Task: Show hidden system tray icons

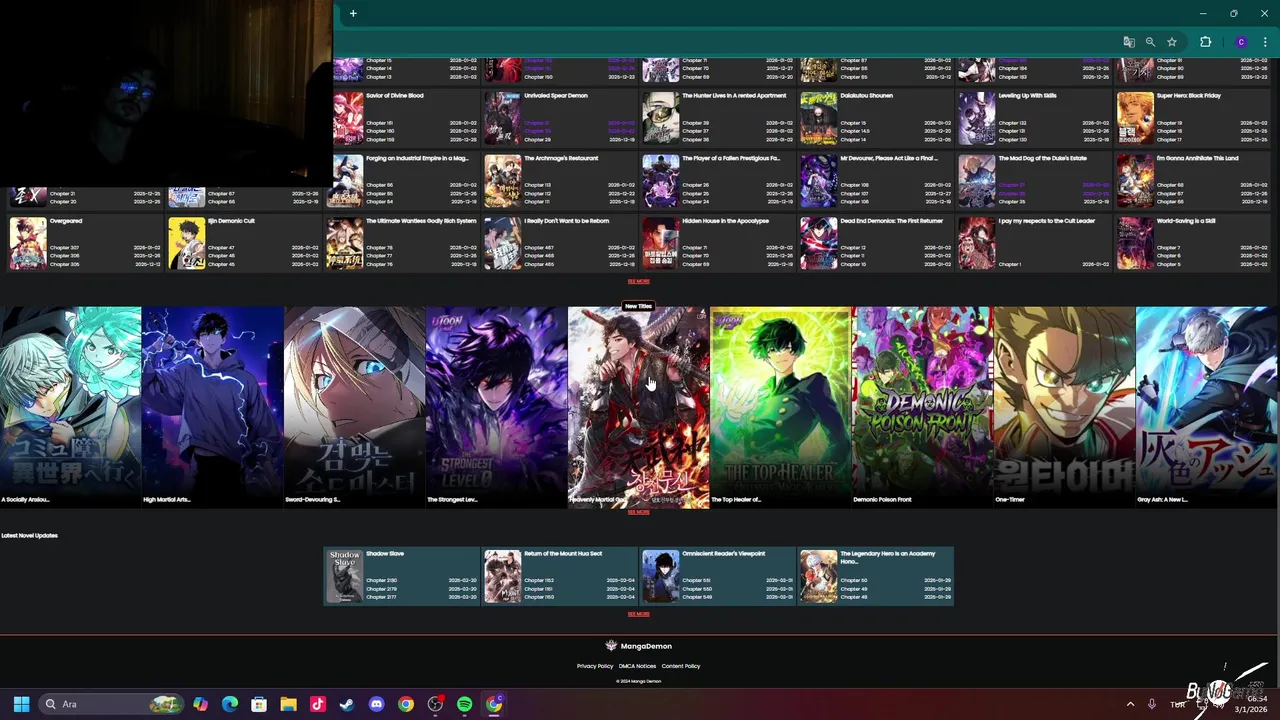Action: [1130, 704]
